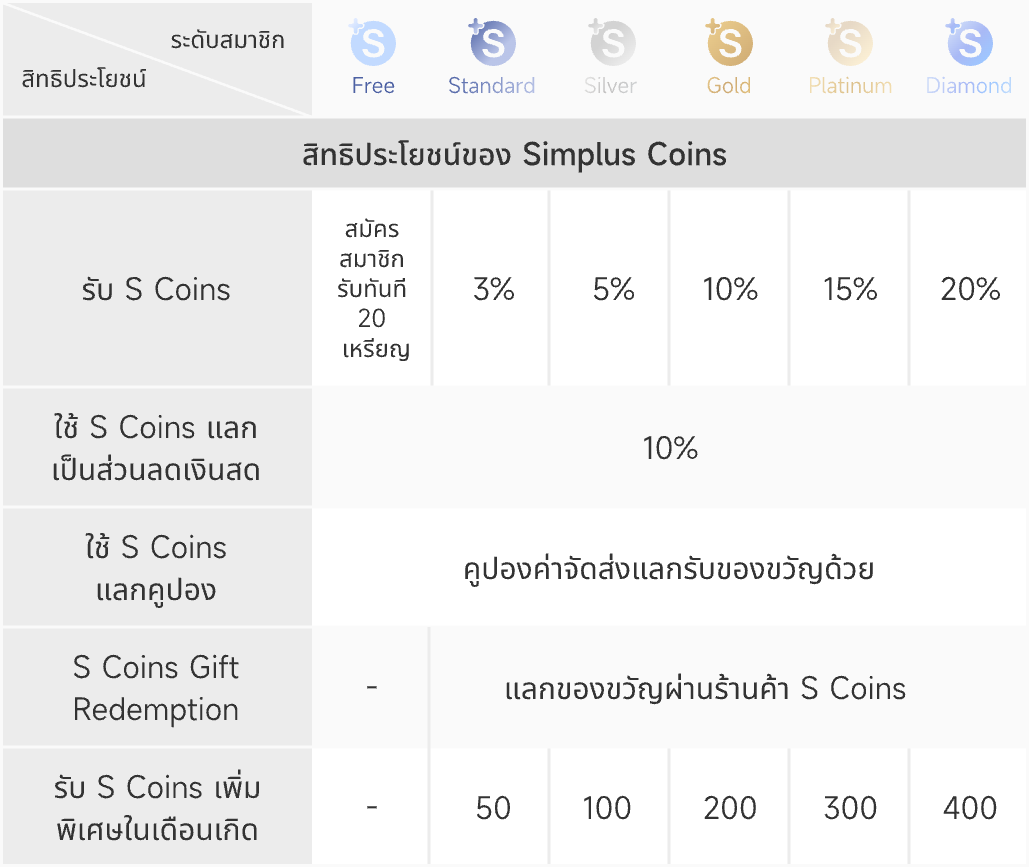
Task: Click the Gold tier badge icon
Action: click(729, 43)
